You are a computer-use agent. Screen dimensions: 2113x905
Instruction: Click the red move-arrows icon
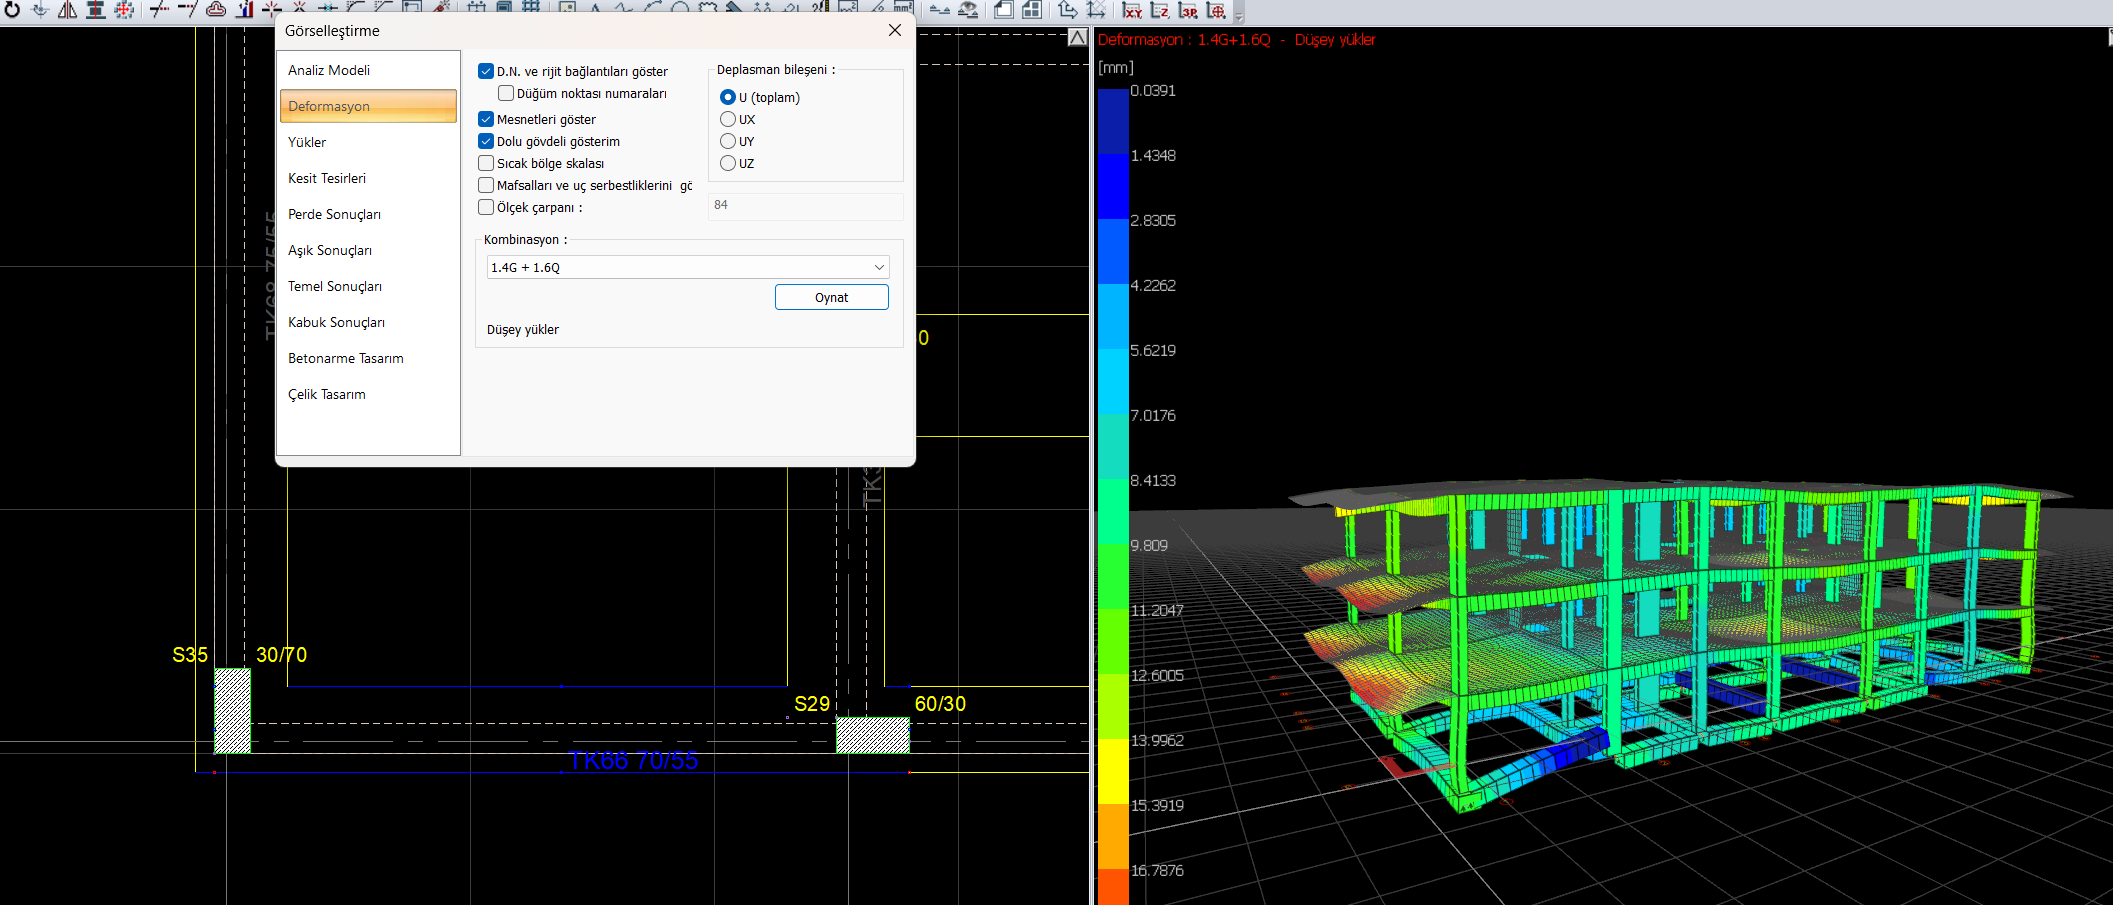click(x=124, y=9)
